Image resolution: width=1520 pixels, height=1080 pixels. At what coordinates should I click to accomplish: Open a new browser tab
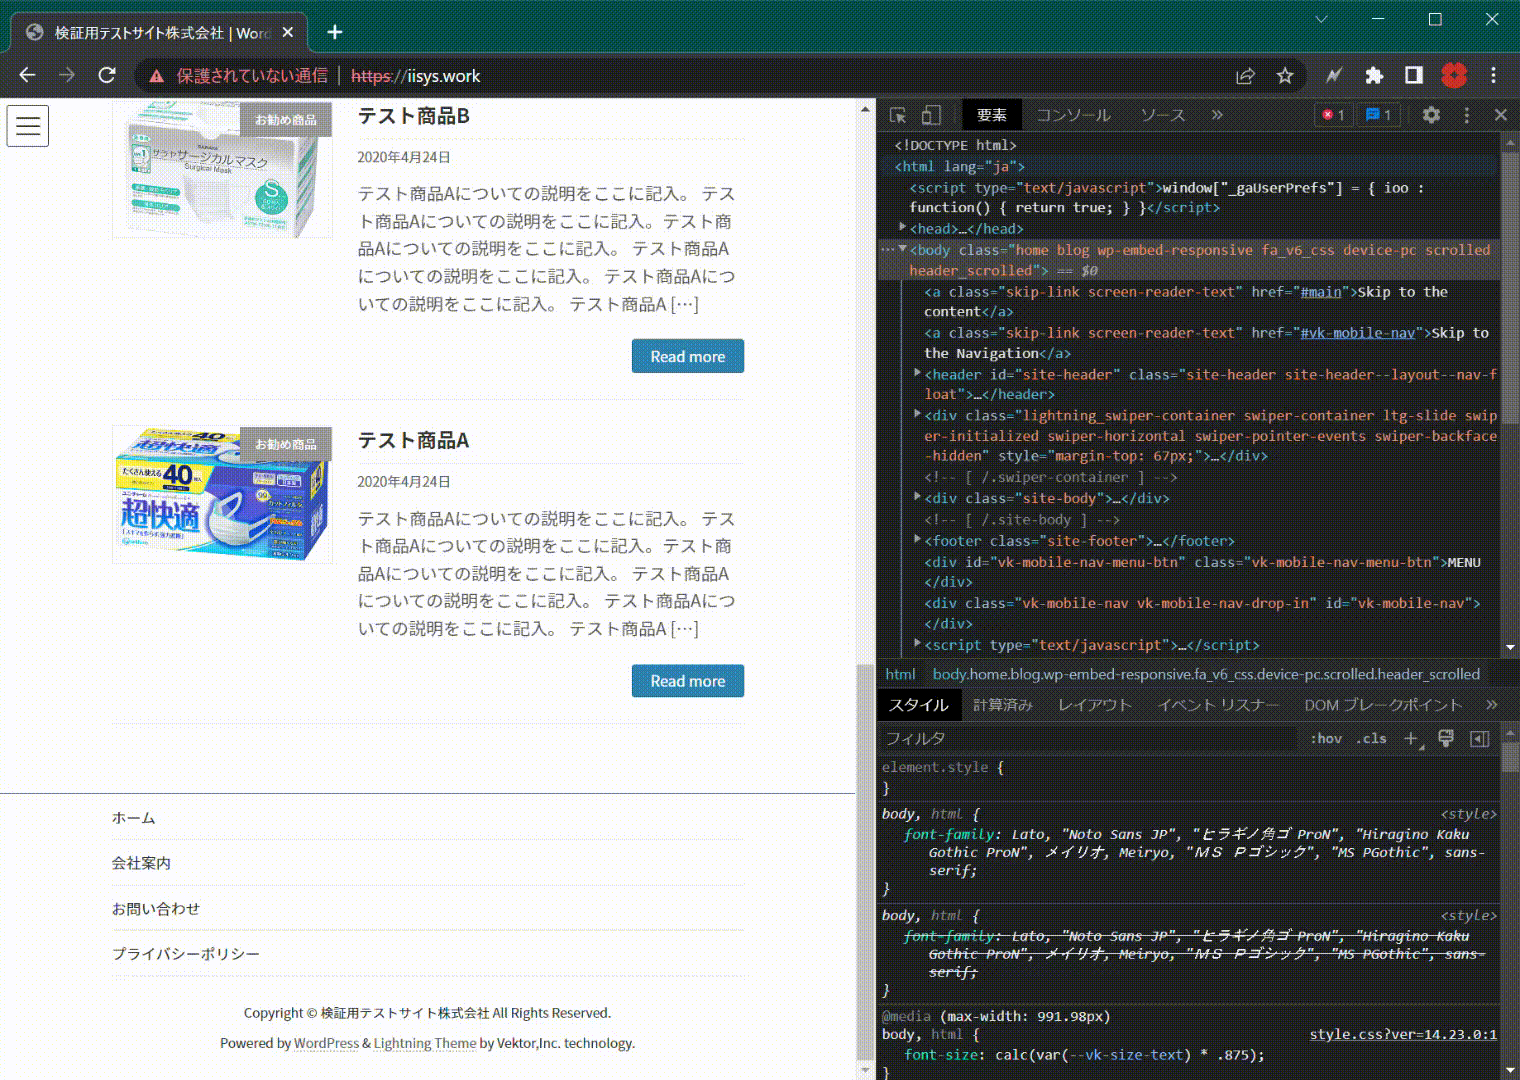pyautogui.click(x=335, y=33)
